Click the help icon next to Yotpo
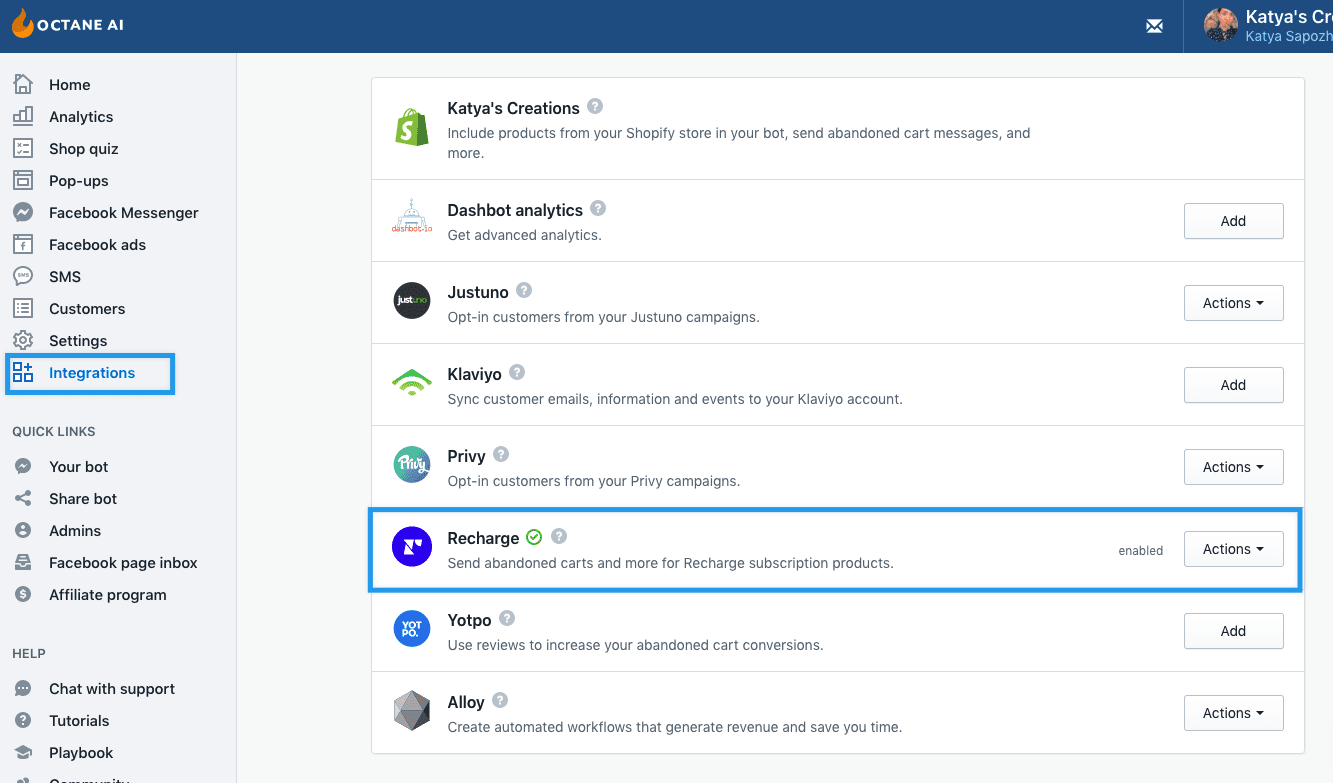This screenshot has width=1333, height=783. [x=507, y=618]
